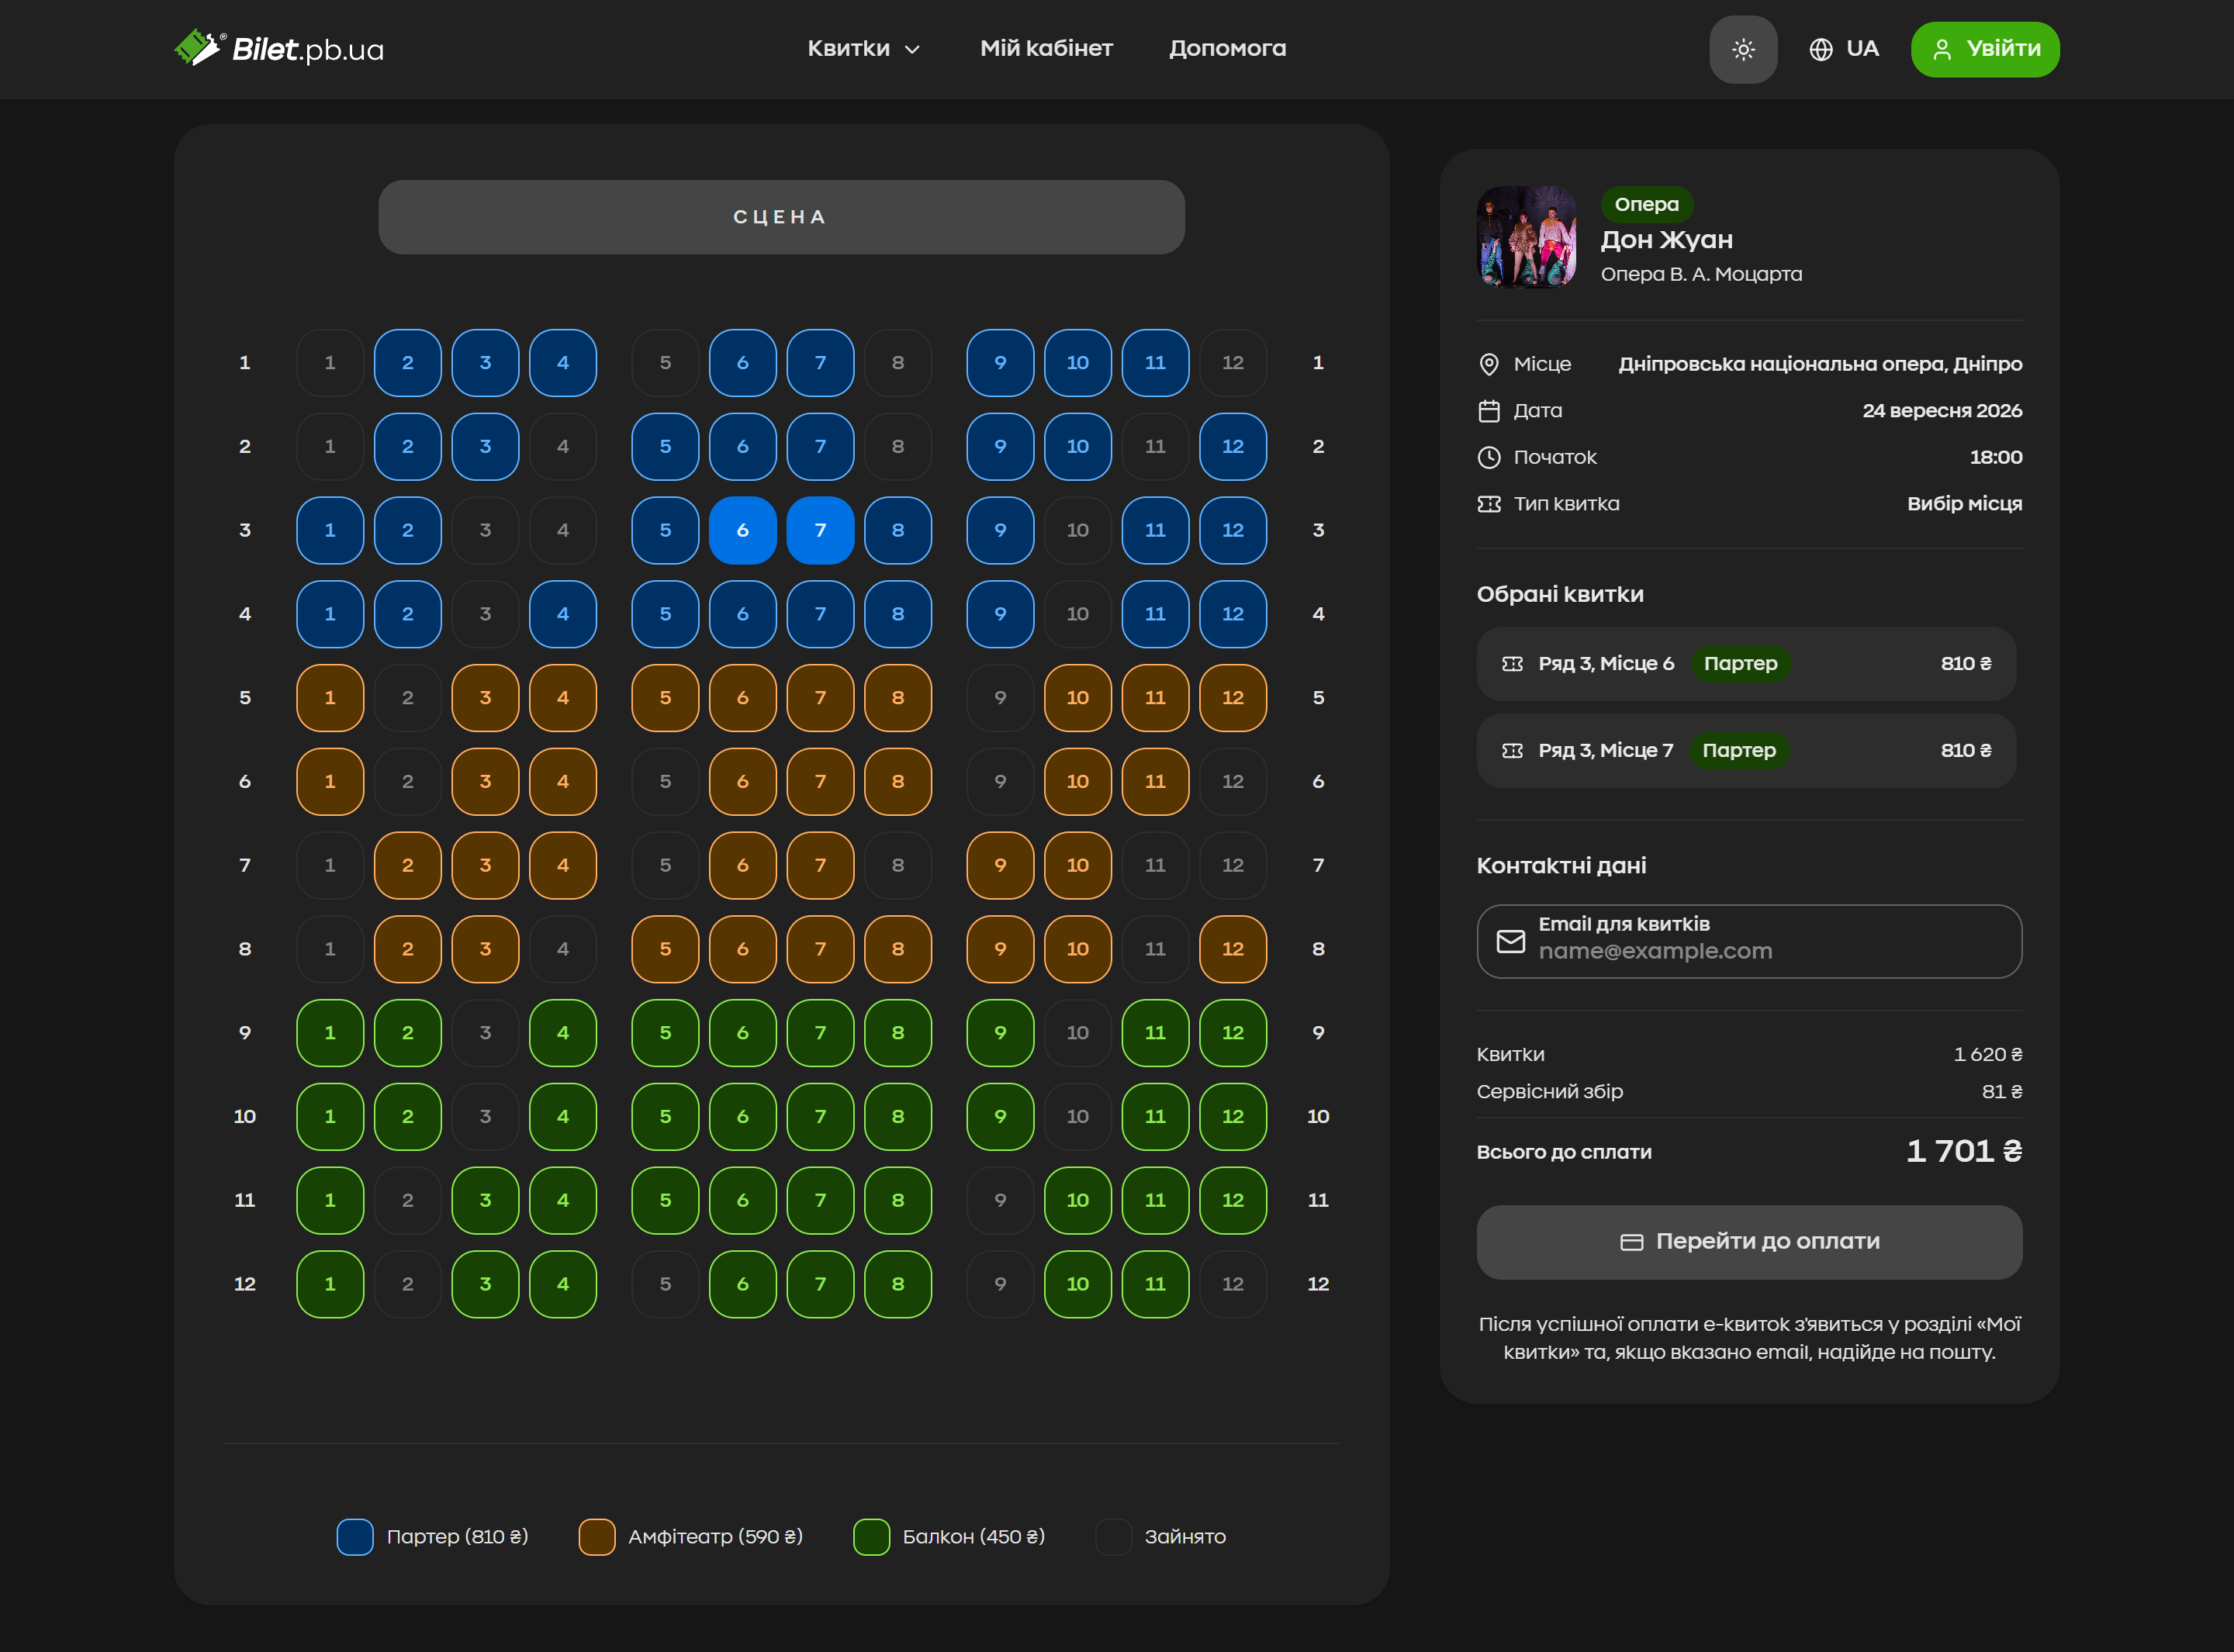
Task: Open the Квитки dropdown menu
Action: 864,48
